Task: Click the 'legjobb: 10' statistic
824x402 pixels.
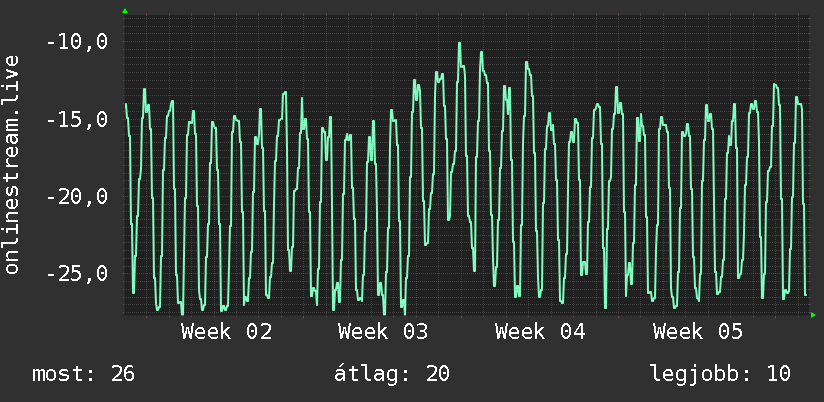Action: click(720, 374)
